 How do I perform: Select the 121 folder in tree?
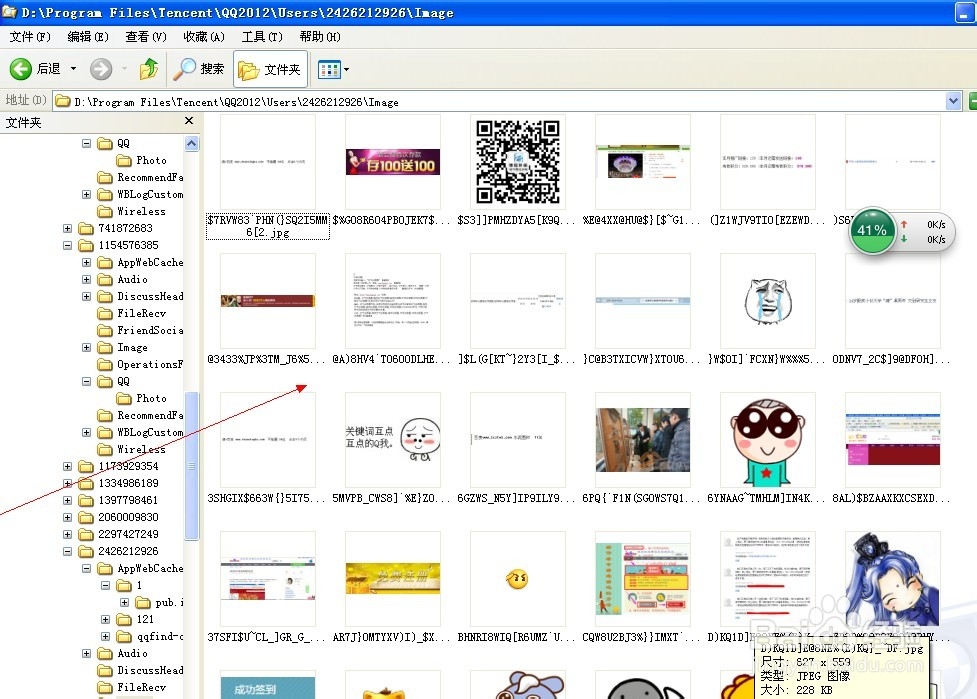tap(145, 619)
